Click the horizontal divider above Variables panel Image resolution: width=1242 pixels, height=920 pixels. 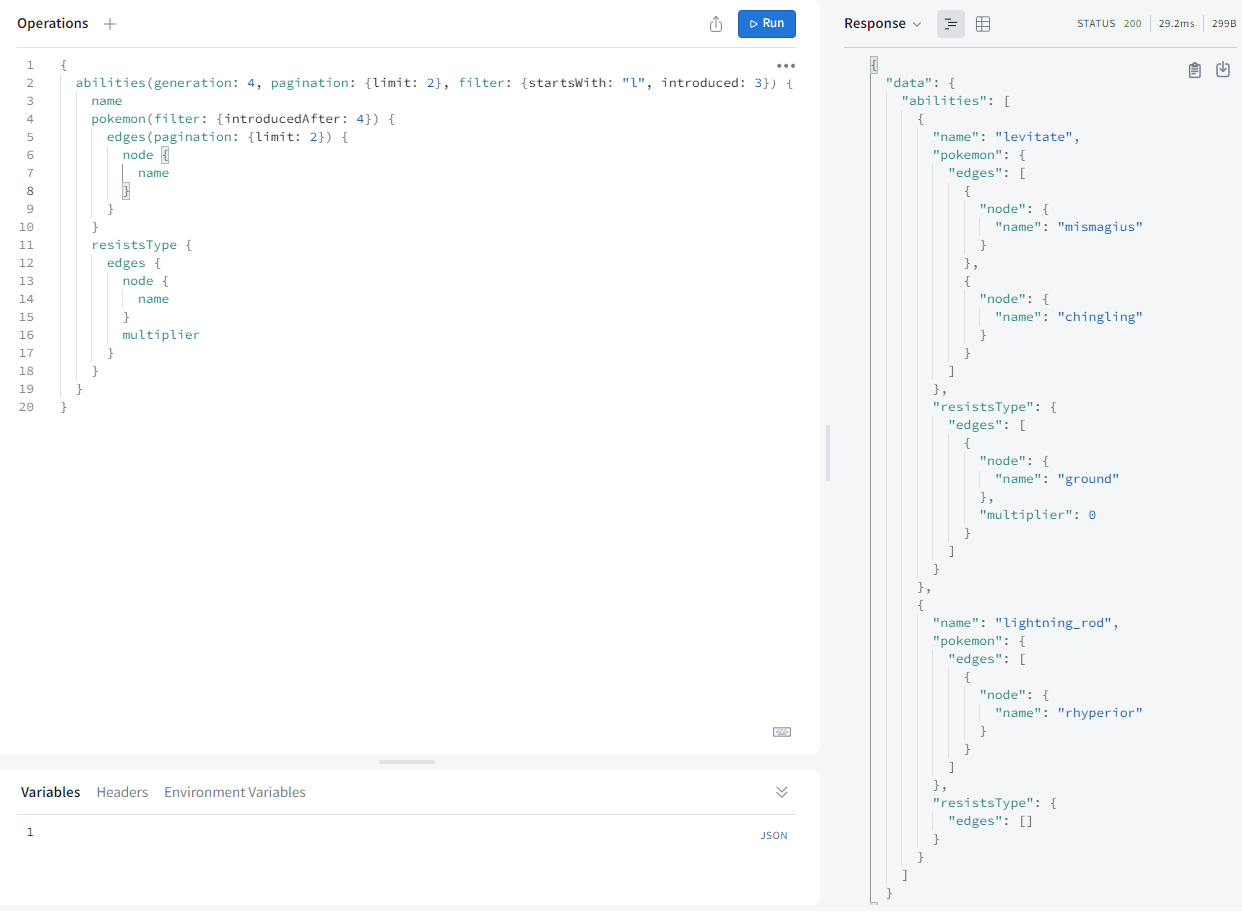407,762
